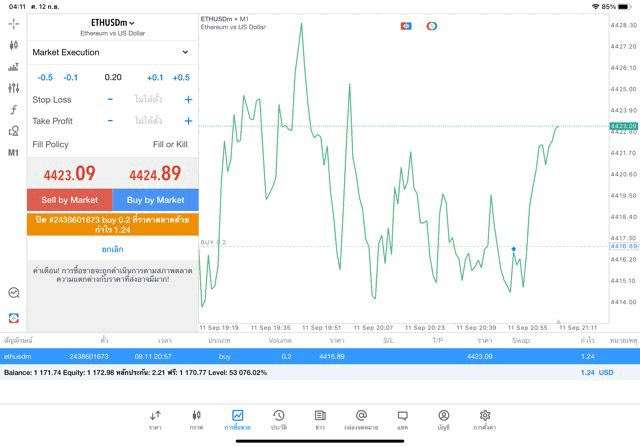Viewport: 640px width, 447px height.
Task: Expand the ETHUSDm symbol selector
Action: coord(112,23)
